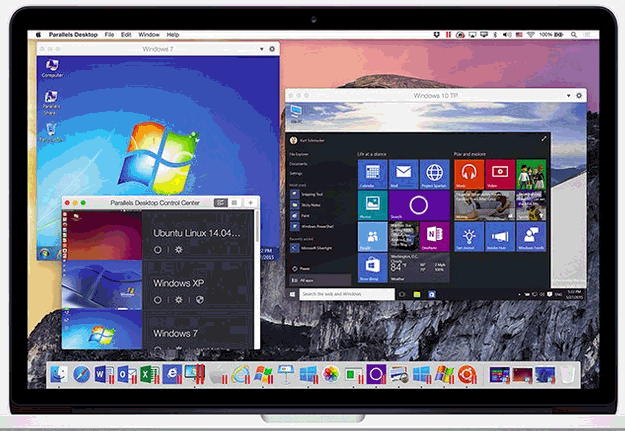Click the Calendar tile in Start menu
Image resolution: width=625 pixels, height=431 pixels.
pos(372,174)
